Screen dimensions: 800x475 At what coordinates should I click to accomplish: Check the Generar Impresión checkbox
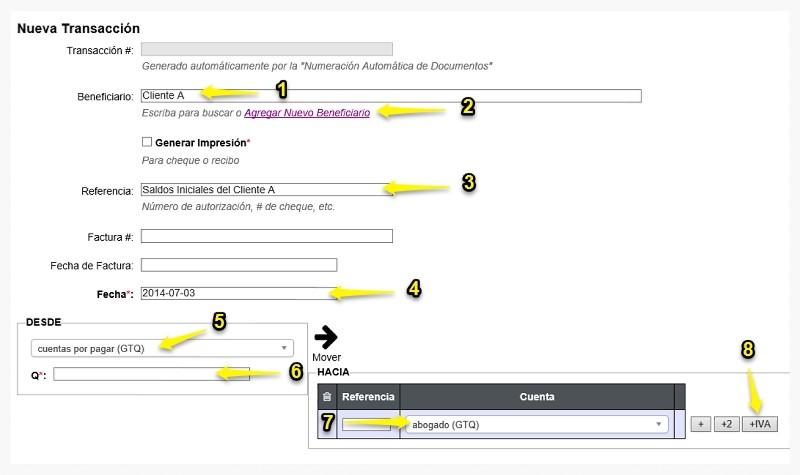click(147, 142)
